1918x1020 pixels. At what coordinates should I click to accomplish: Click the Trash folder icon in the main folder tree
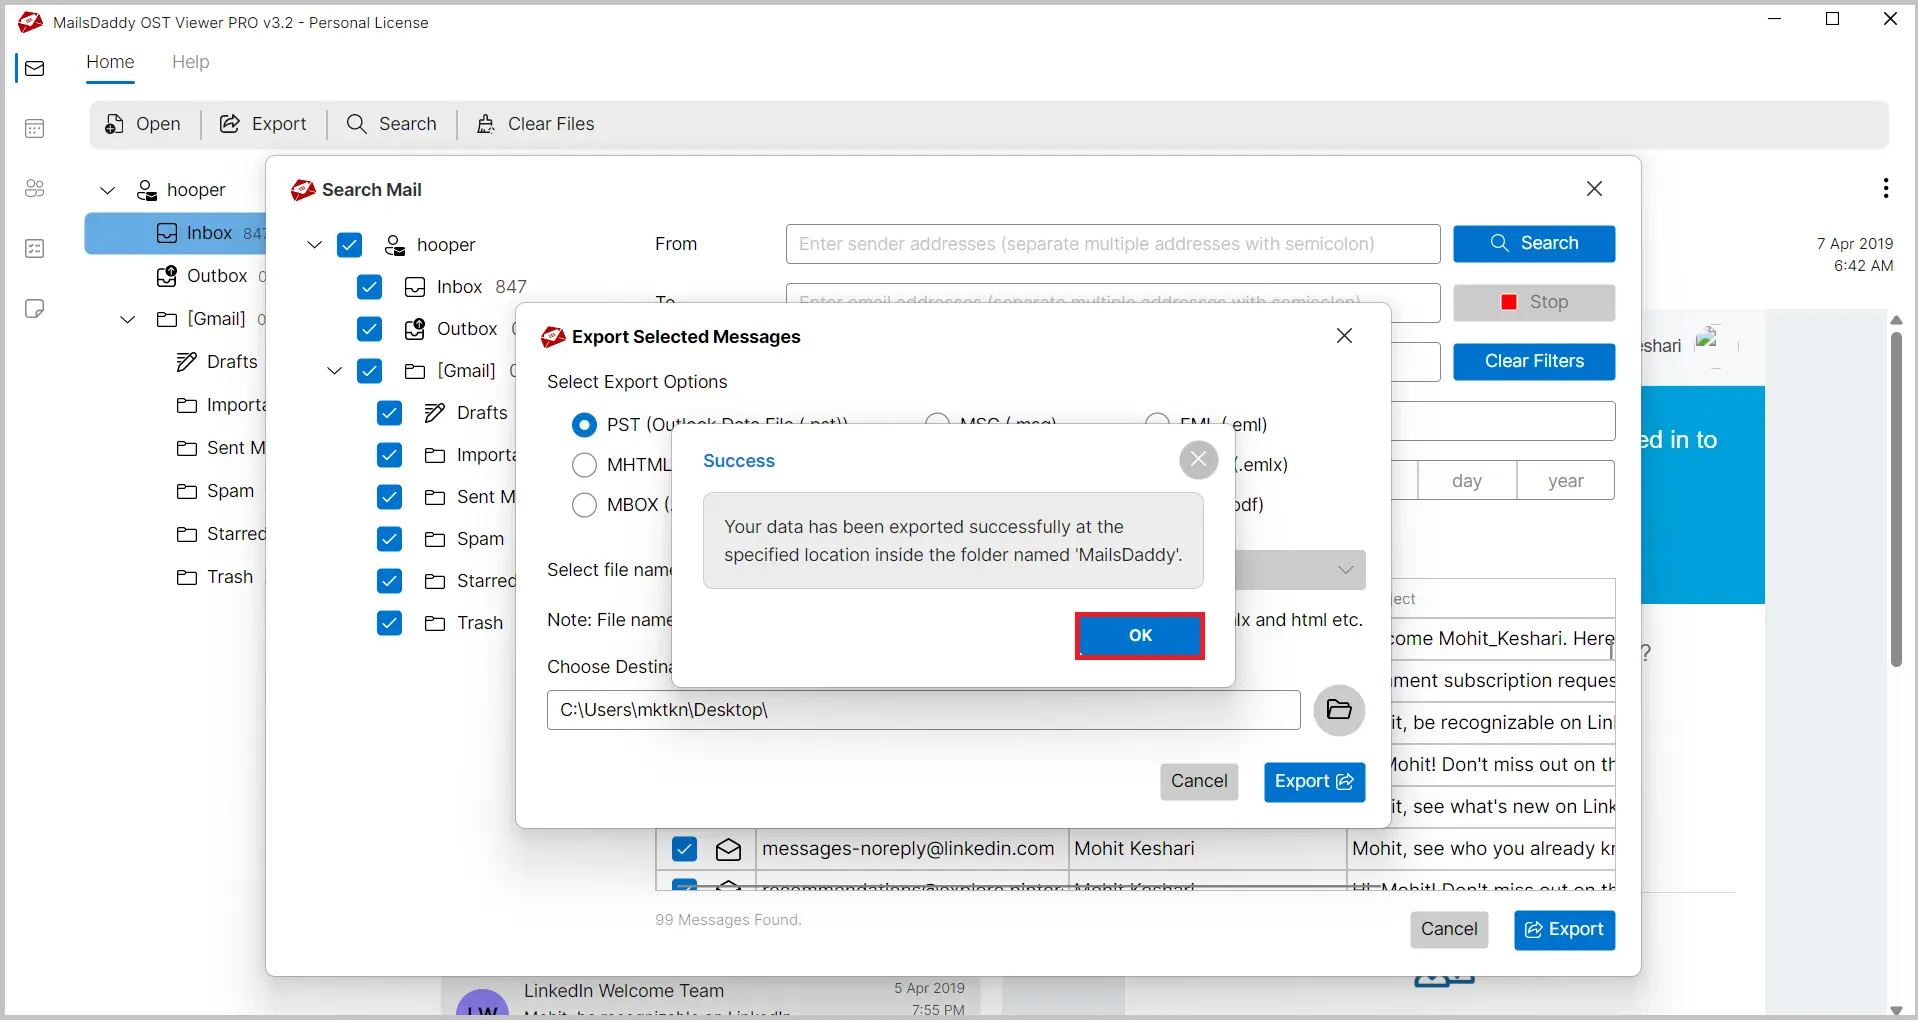click(187, 577)
